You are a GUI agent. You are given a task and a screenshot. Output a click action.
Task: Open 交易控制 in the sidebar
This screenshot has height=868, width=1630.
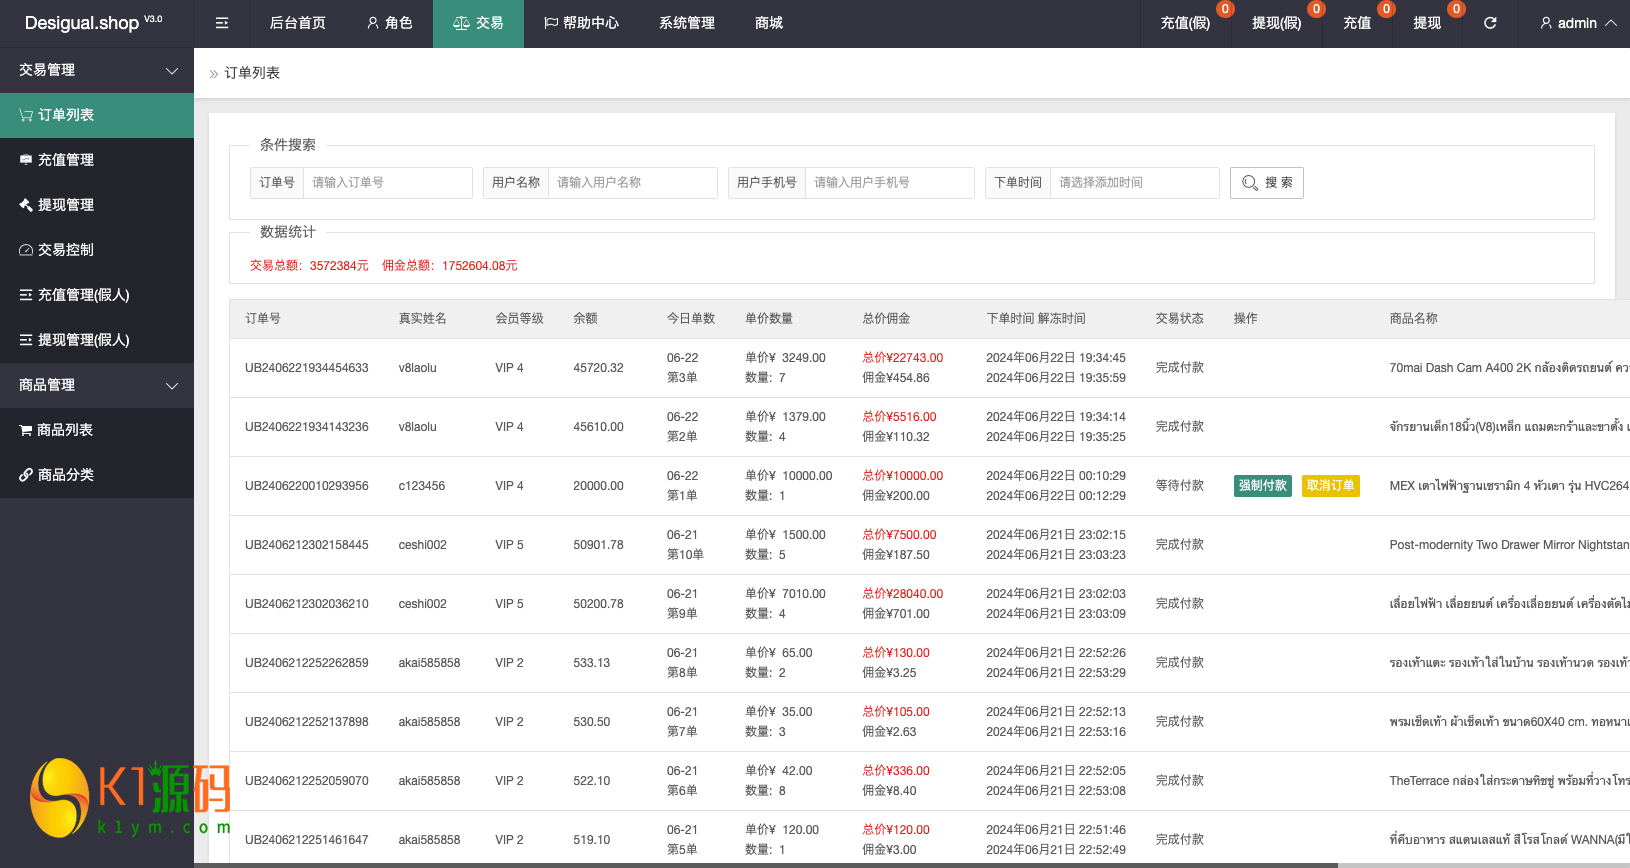coord(97,250)
